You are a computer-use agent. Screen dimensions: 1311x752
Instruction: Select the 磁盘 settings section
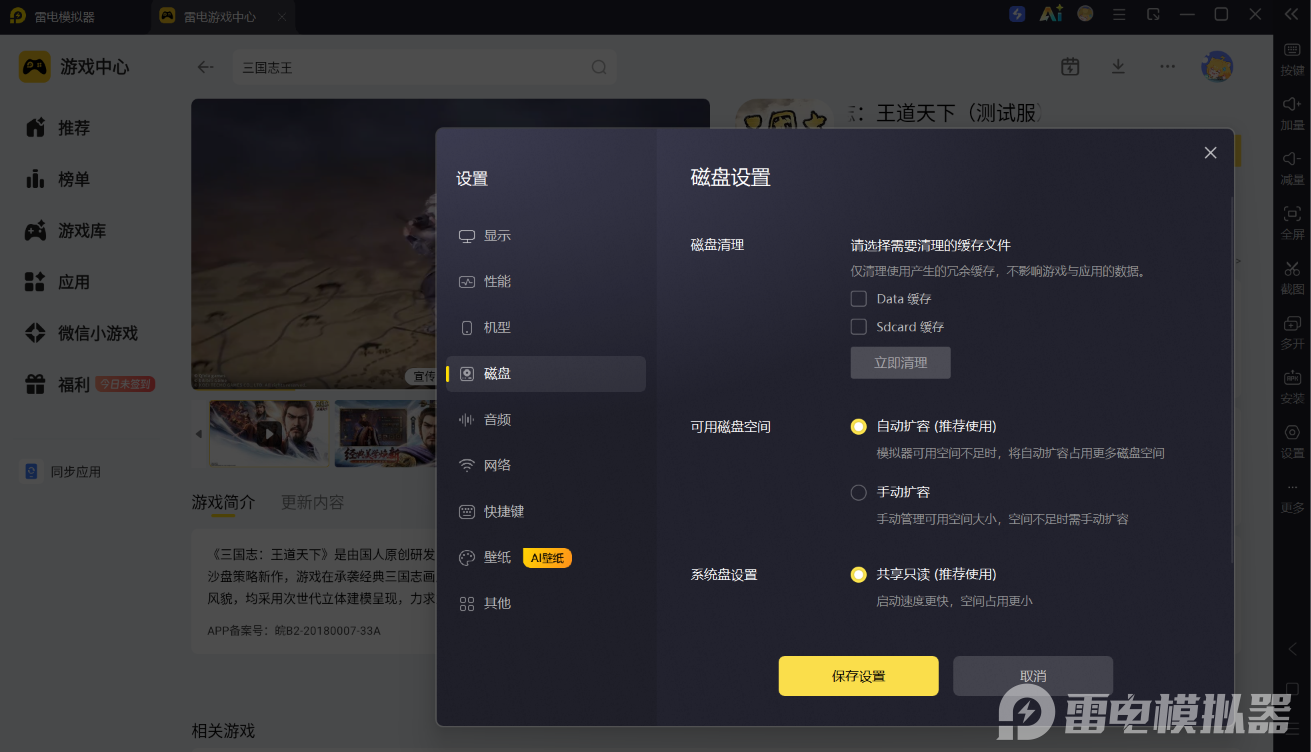click(x=546, y=374)
